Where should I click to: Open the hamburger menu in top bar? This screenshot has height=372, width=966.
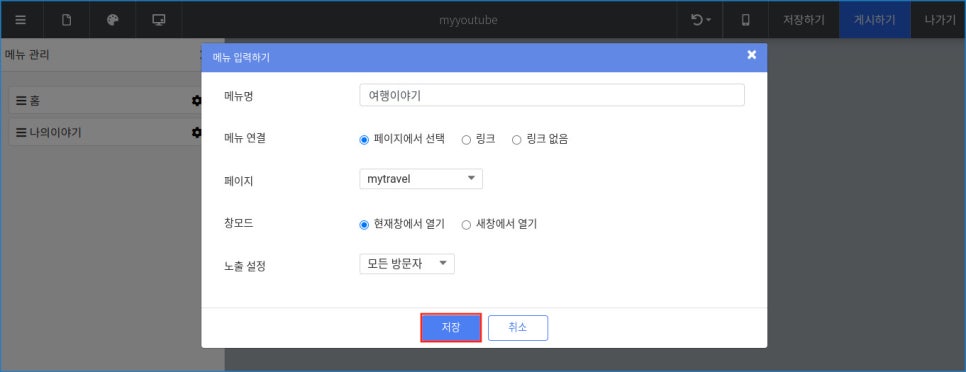click(x=21, y=20)
